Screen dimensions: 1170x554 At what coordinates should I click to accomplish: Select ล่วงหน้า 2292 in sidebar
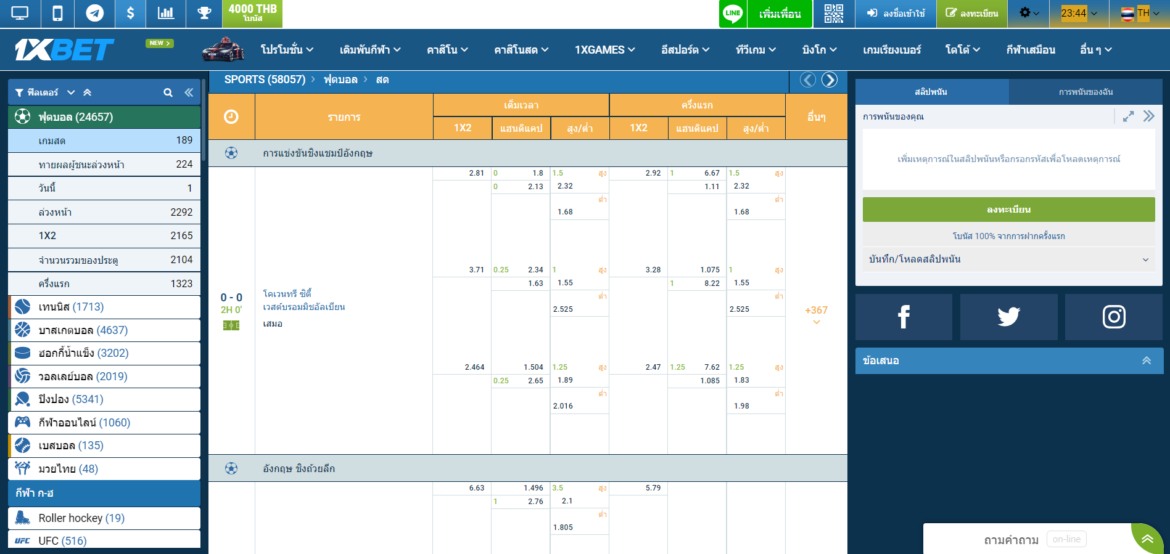104,212
